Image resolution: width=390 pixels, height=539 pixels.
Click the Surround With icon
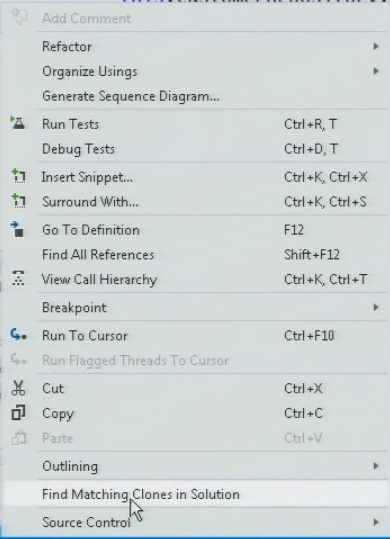pyautogui.click(x=19, y=201)
